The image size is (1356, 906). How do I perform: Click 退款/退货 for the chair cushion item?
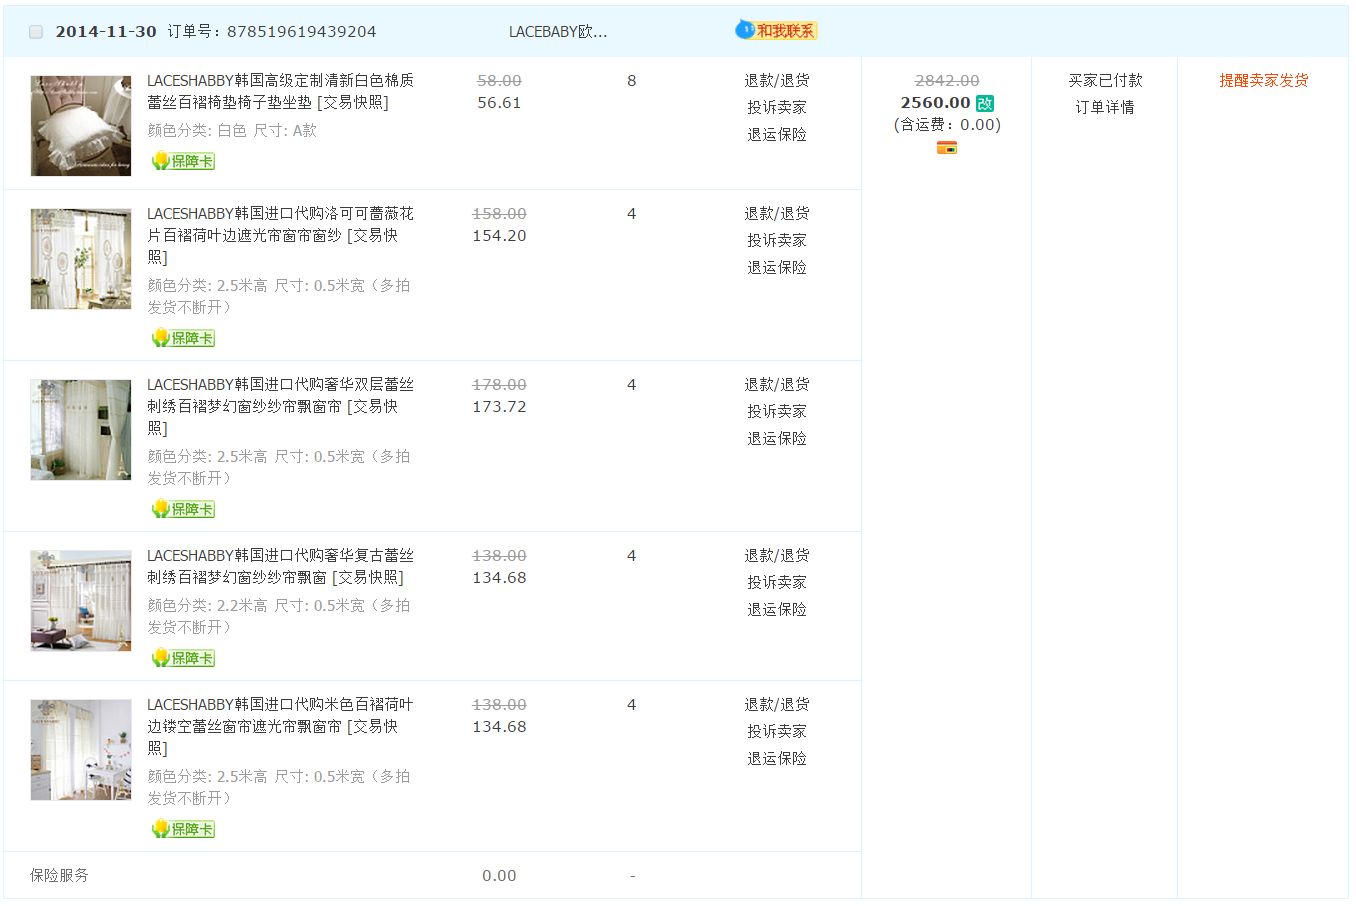(x=776, y=81)
